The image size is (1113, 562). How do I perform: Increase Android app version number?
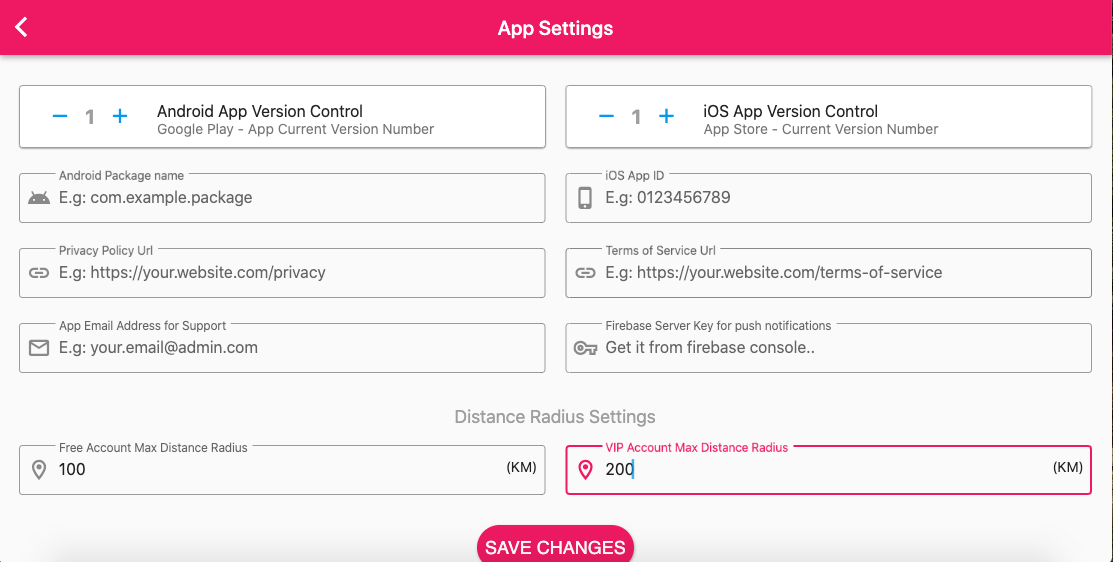click(x=120, y=117)
